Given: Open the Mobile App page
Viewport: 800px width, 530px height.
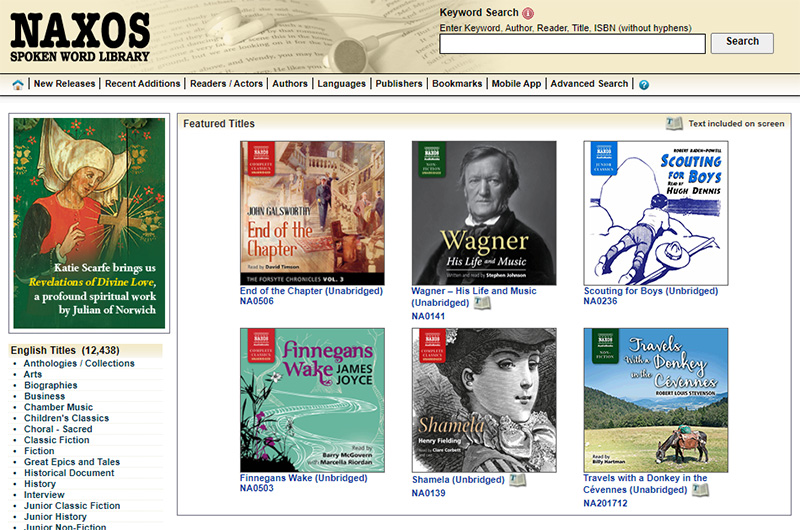Looking at the screenshot, I should tap(516, 84).
